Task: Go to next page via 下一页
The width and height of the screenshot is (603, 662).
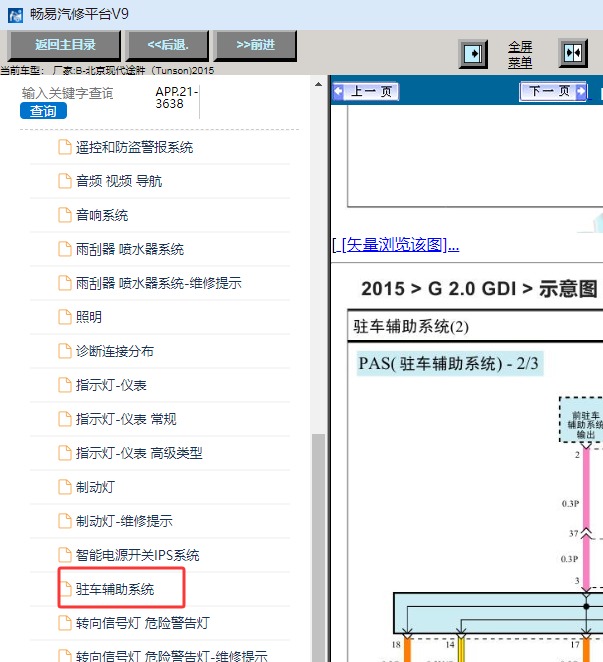Action: pyautogui.click(x=553, y=91)
